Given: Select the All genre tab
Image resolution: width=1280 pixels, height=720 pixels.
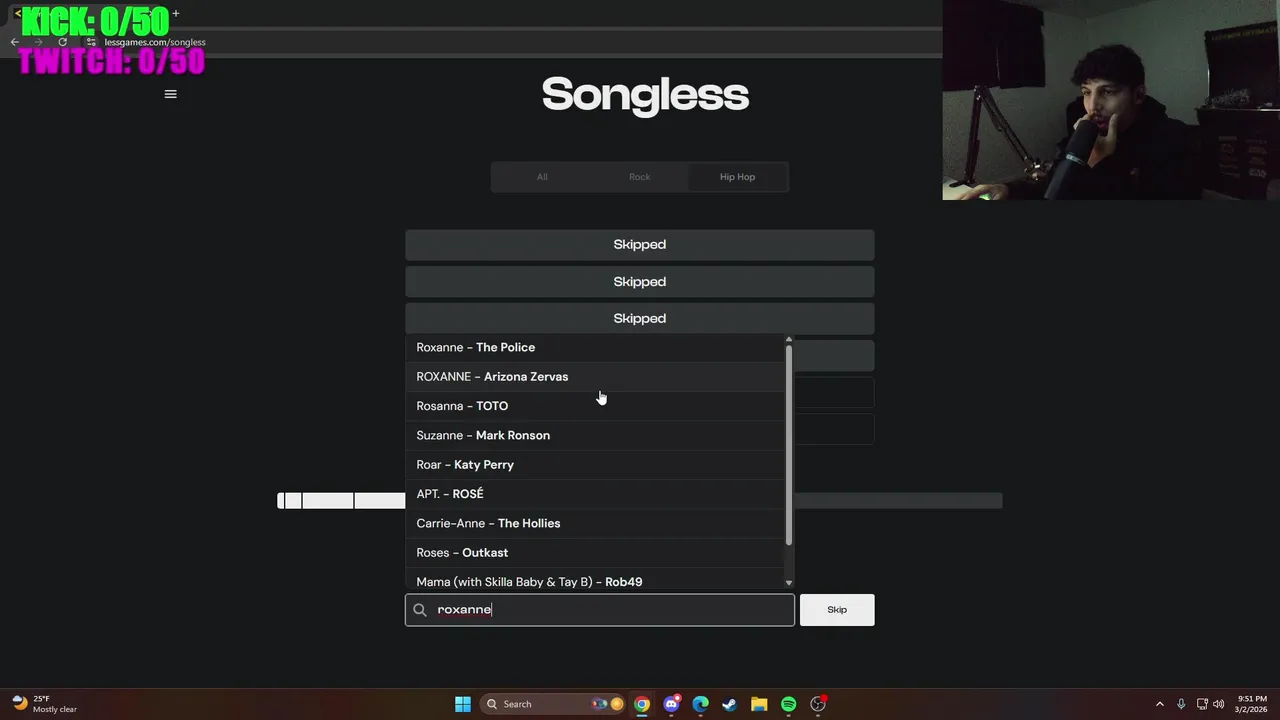Looking at the screenshot, I should (x=542, y=177).
